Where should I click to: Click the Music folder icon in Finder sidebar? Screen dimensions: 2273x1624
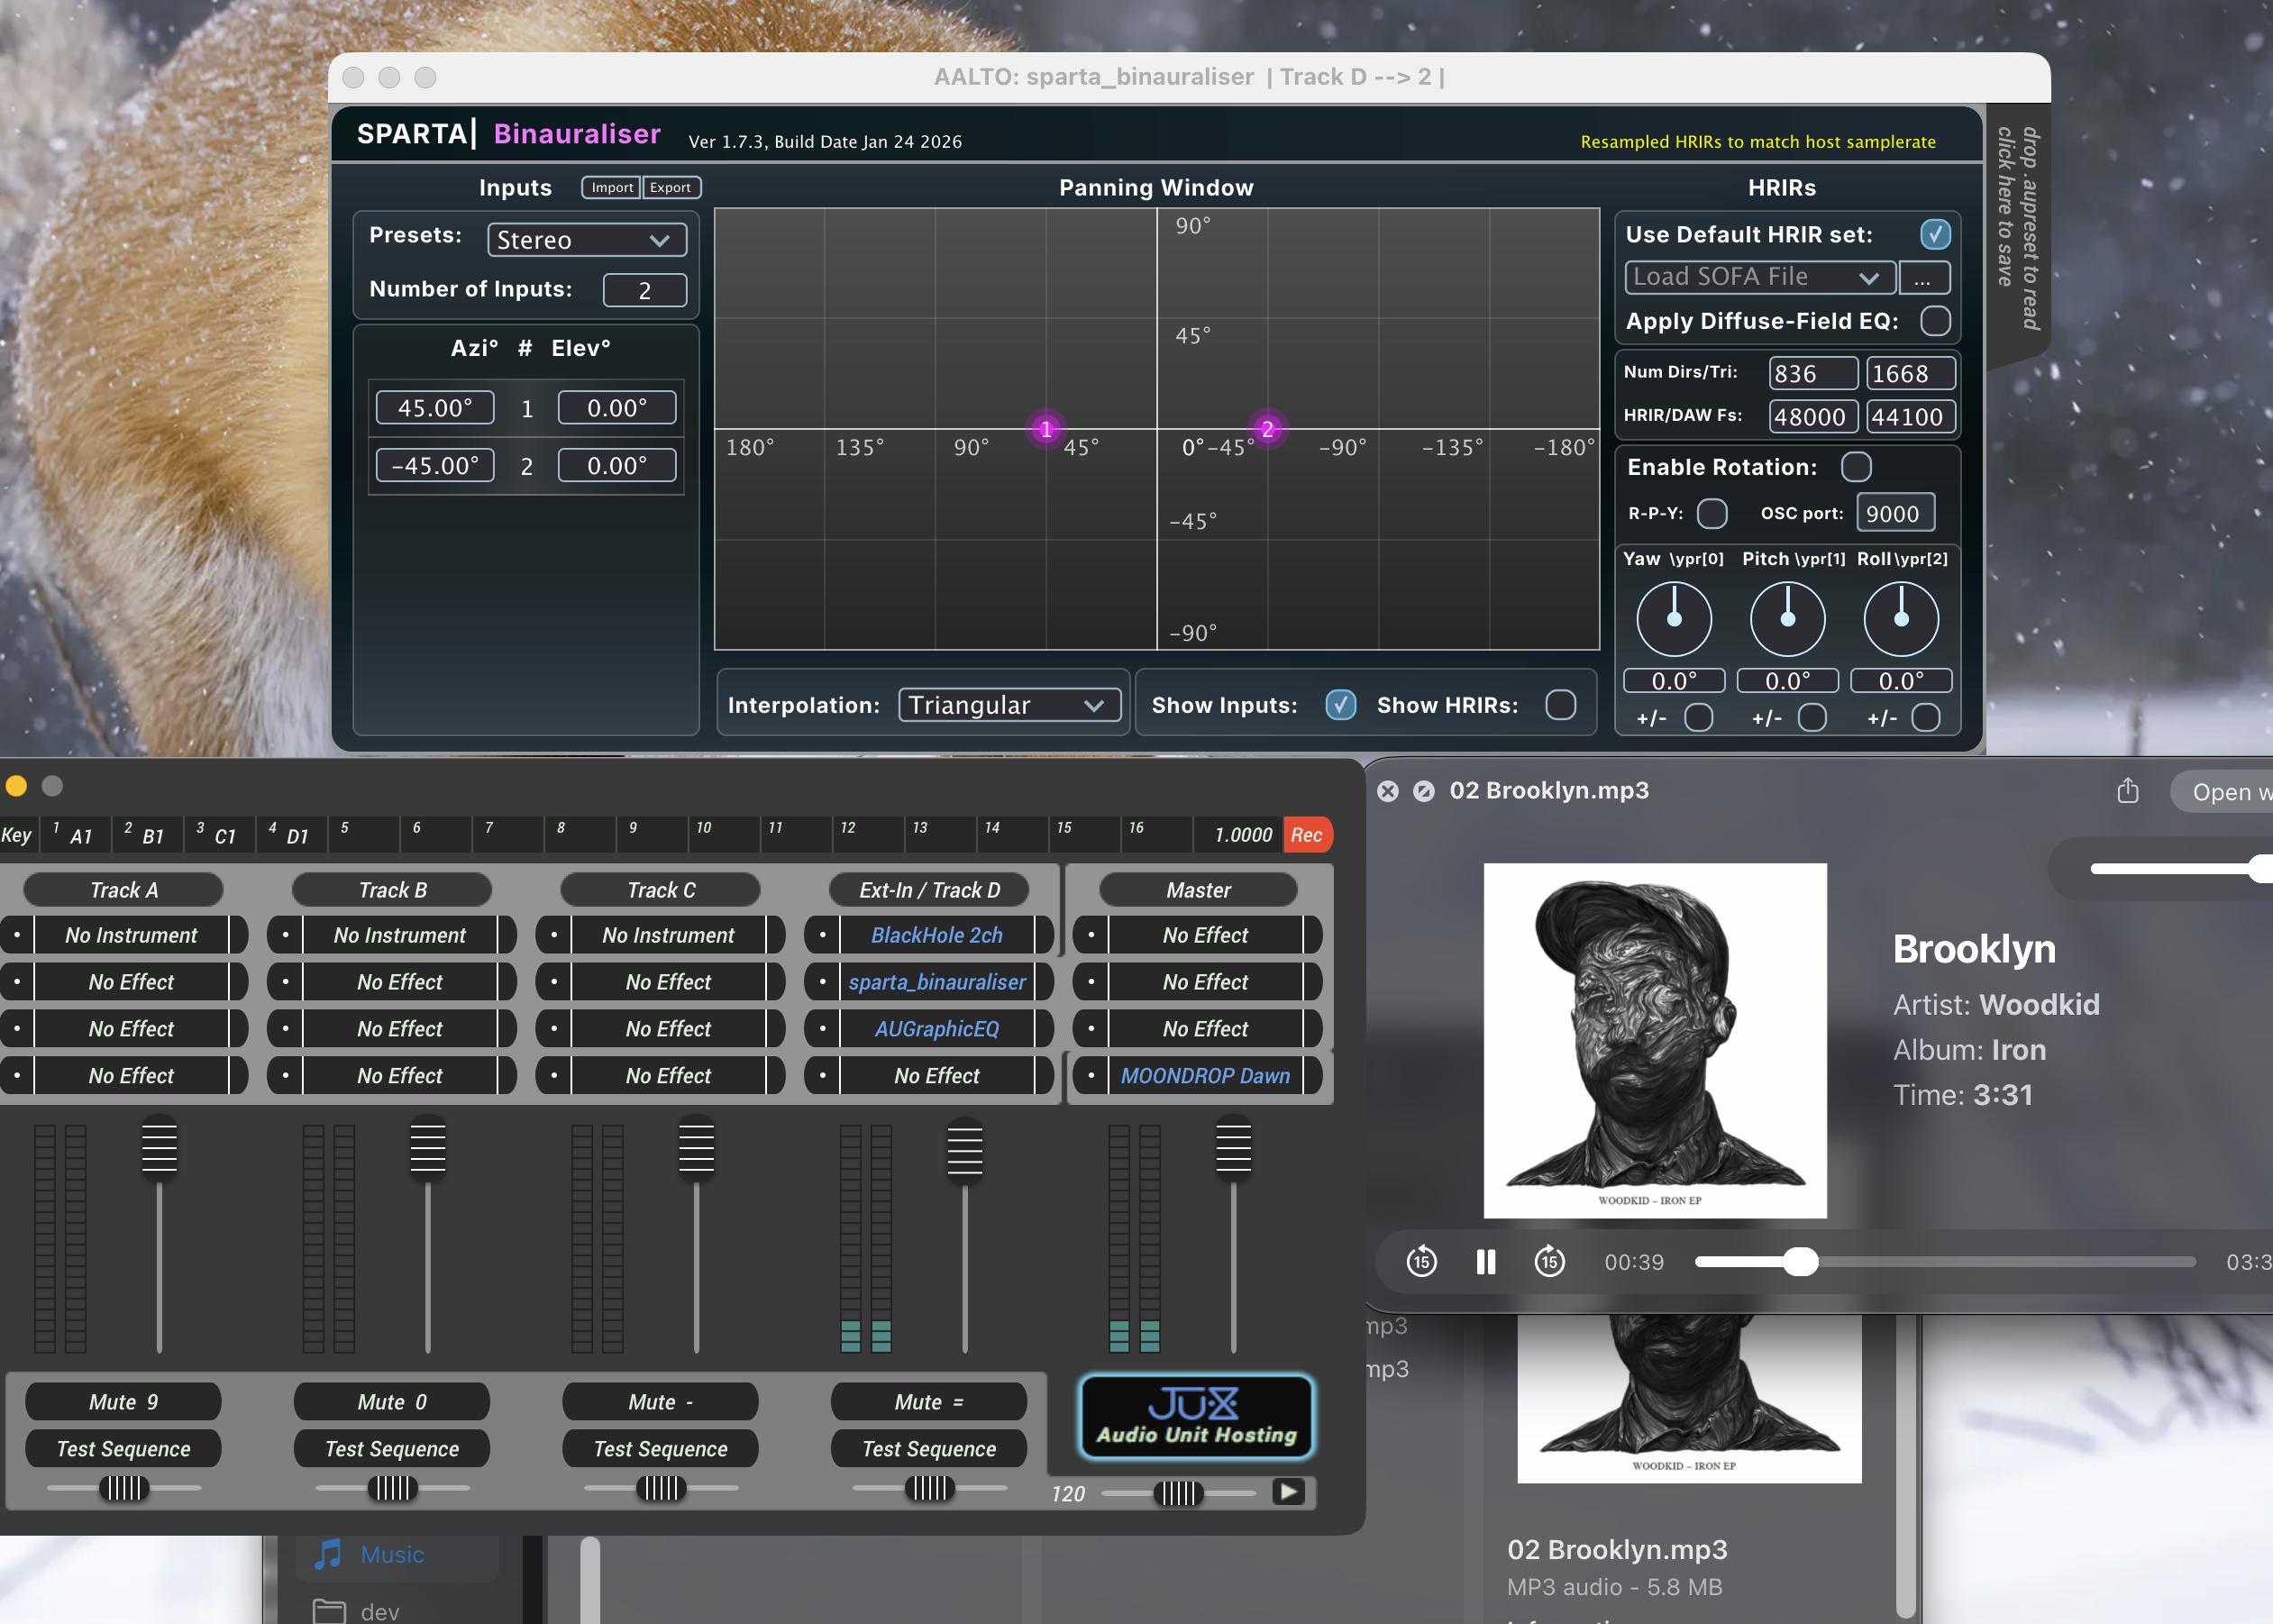(x=327, y=1554)
